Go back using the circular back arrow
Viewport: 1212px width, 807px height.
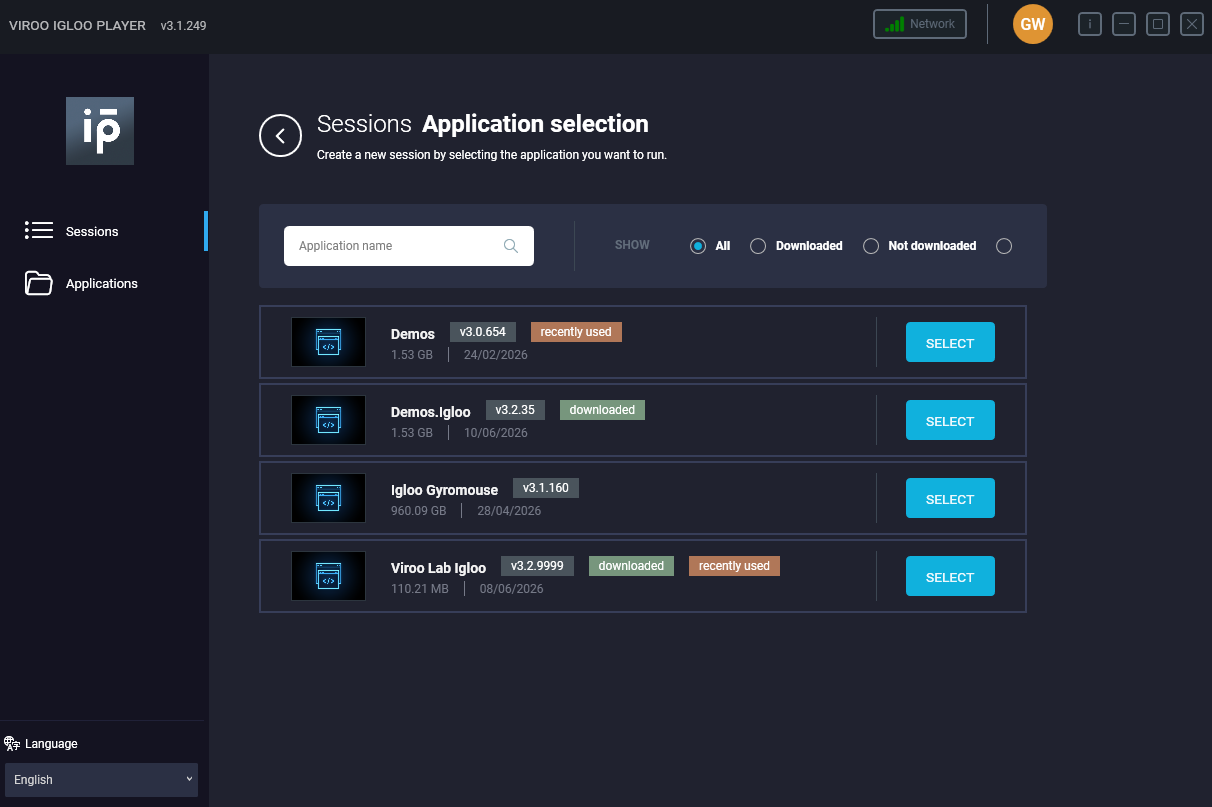coord(280,136)
